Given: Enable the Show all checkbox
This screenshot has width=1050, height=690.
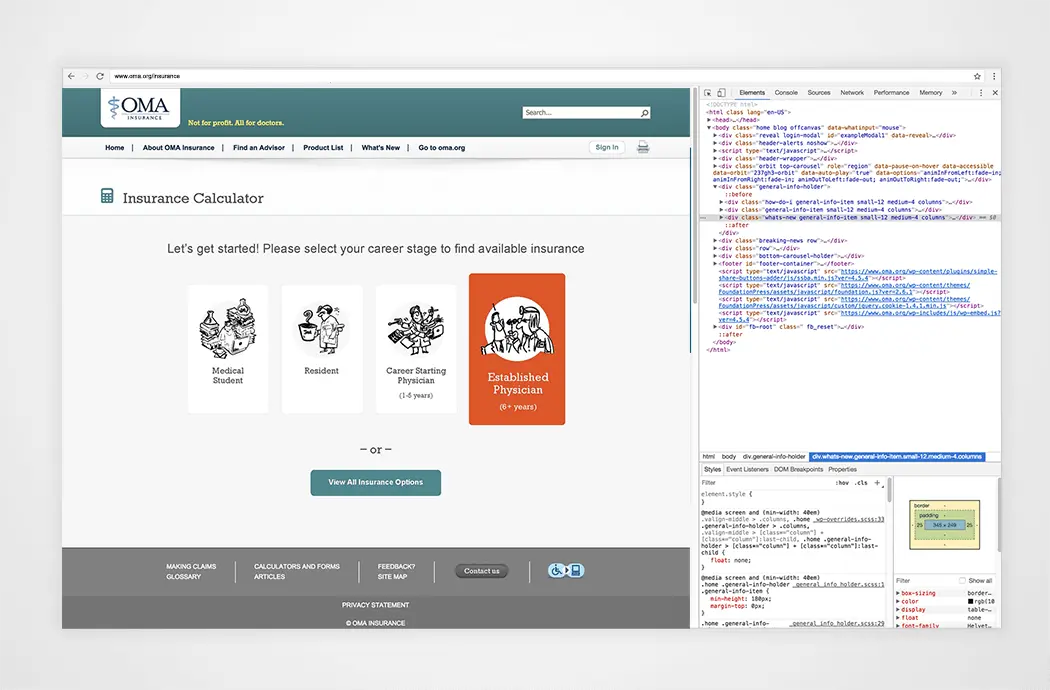Looking at the screenshot, I should click(x=962, y=581).
